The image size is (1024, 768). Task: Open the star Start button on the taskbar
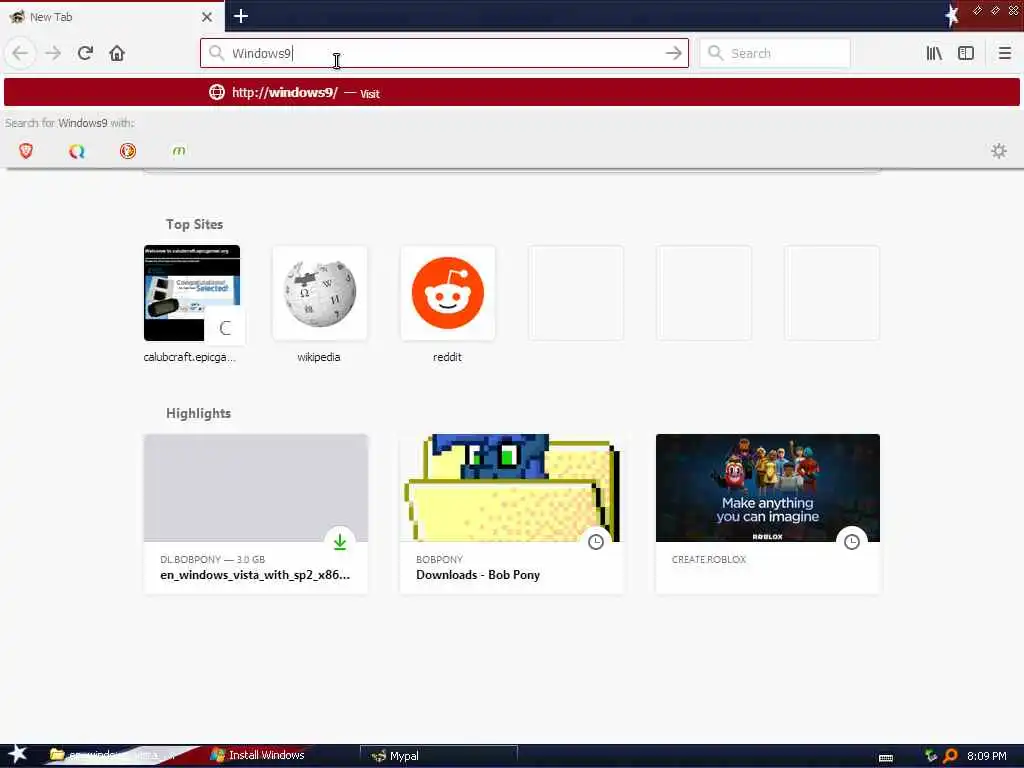pos(16,754)
